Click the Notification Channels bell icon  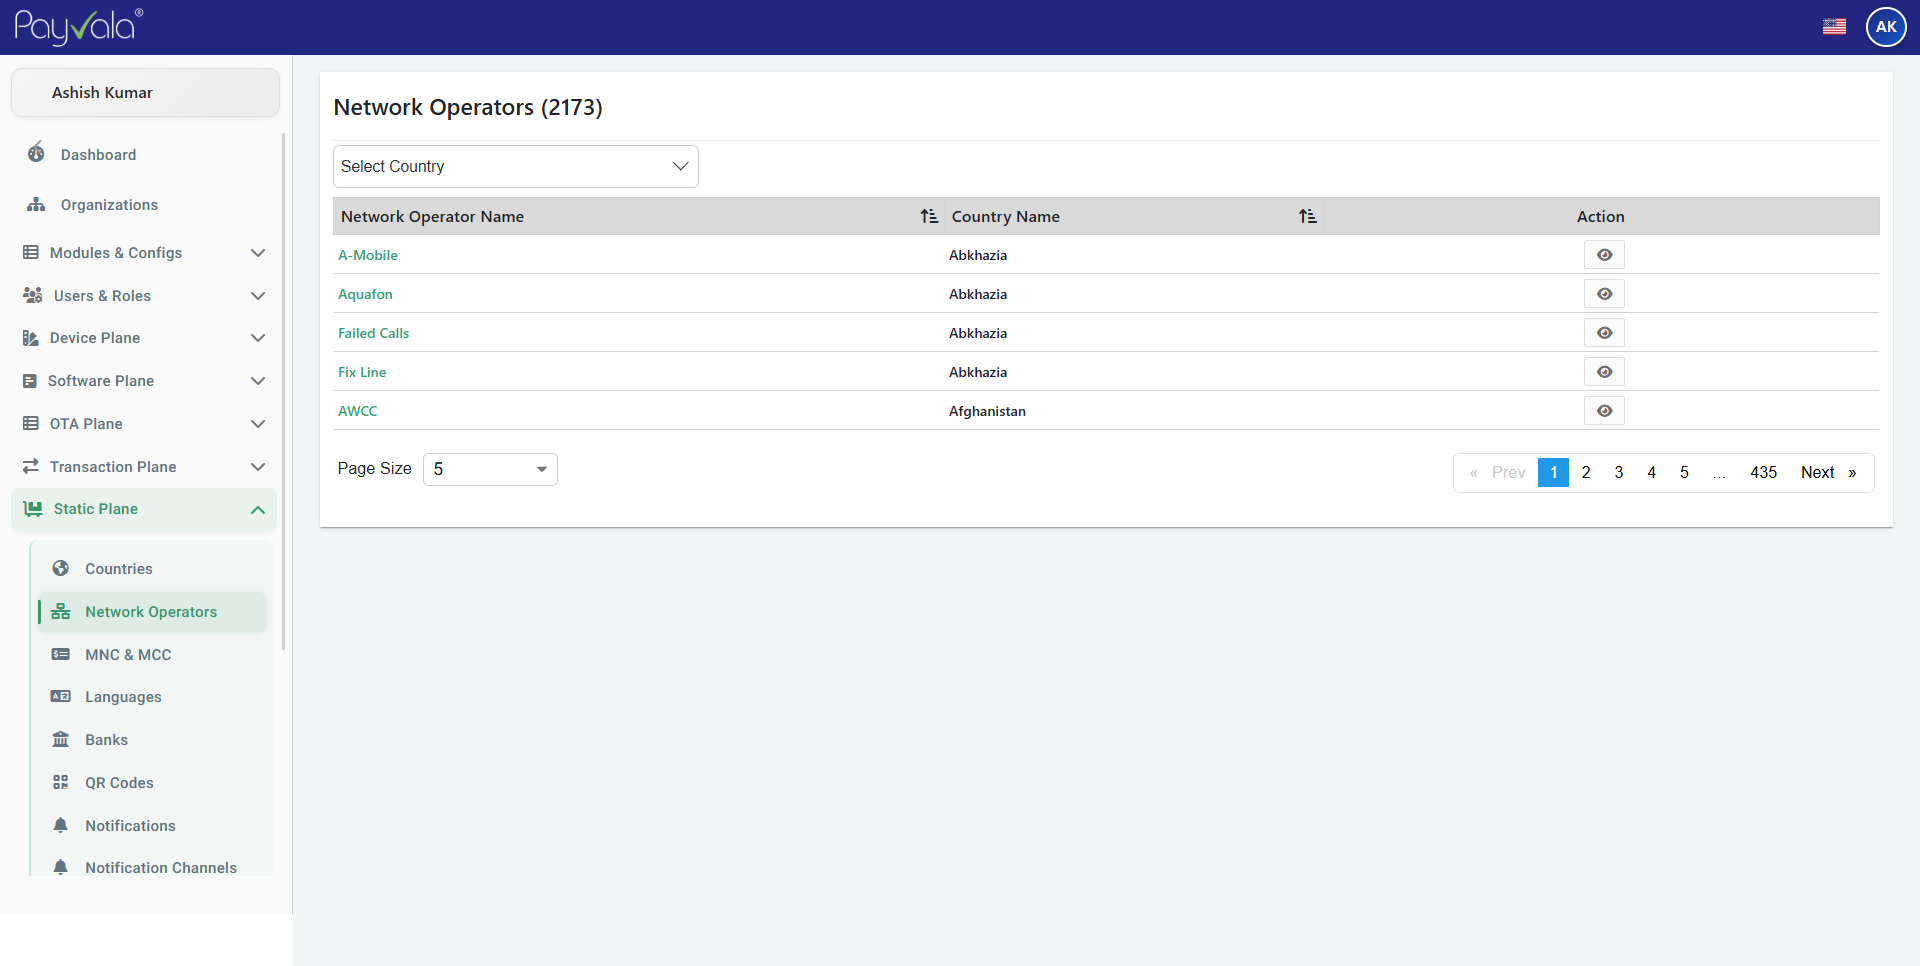tap(61, 867)
